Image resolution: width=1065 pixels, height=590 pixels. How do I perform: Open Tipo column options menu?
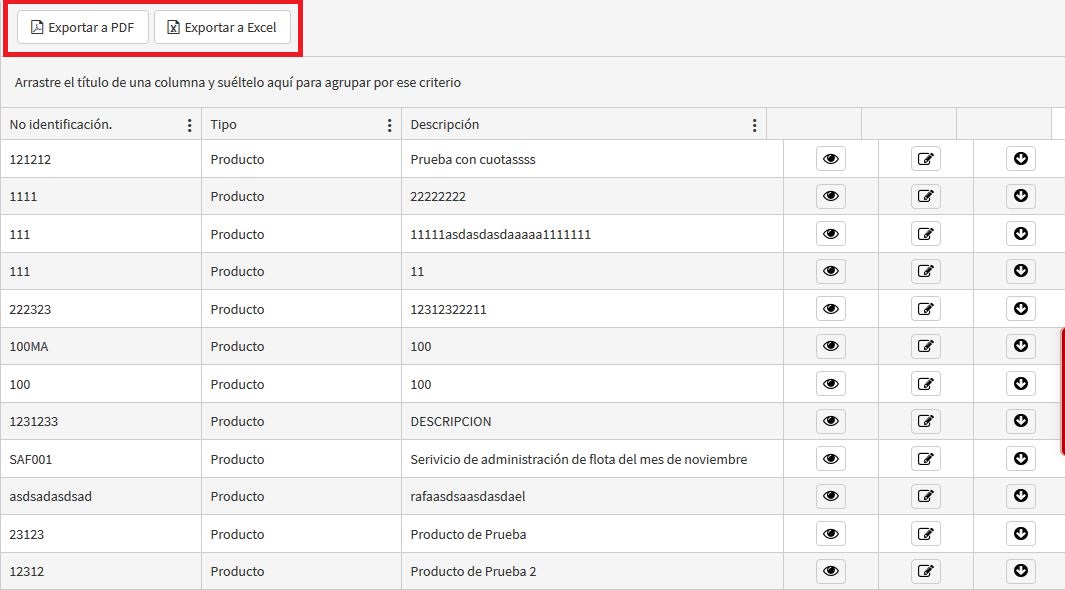390,126
